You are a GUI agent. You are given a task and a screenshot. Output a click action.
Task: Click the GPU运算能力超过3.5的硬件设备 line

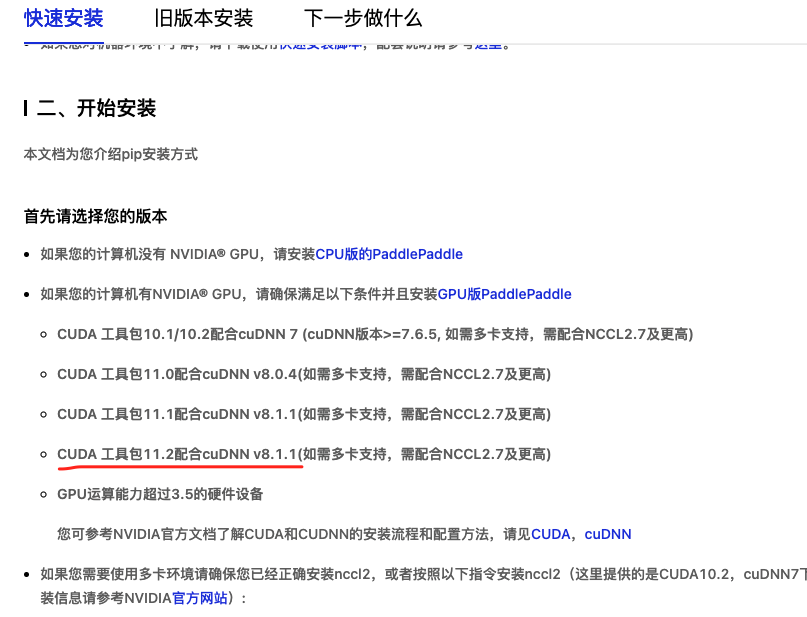[160, 495]
